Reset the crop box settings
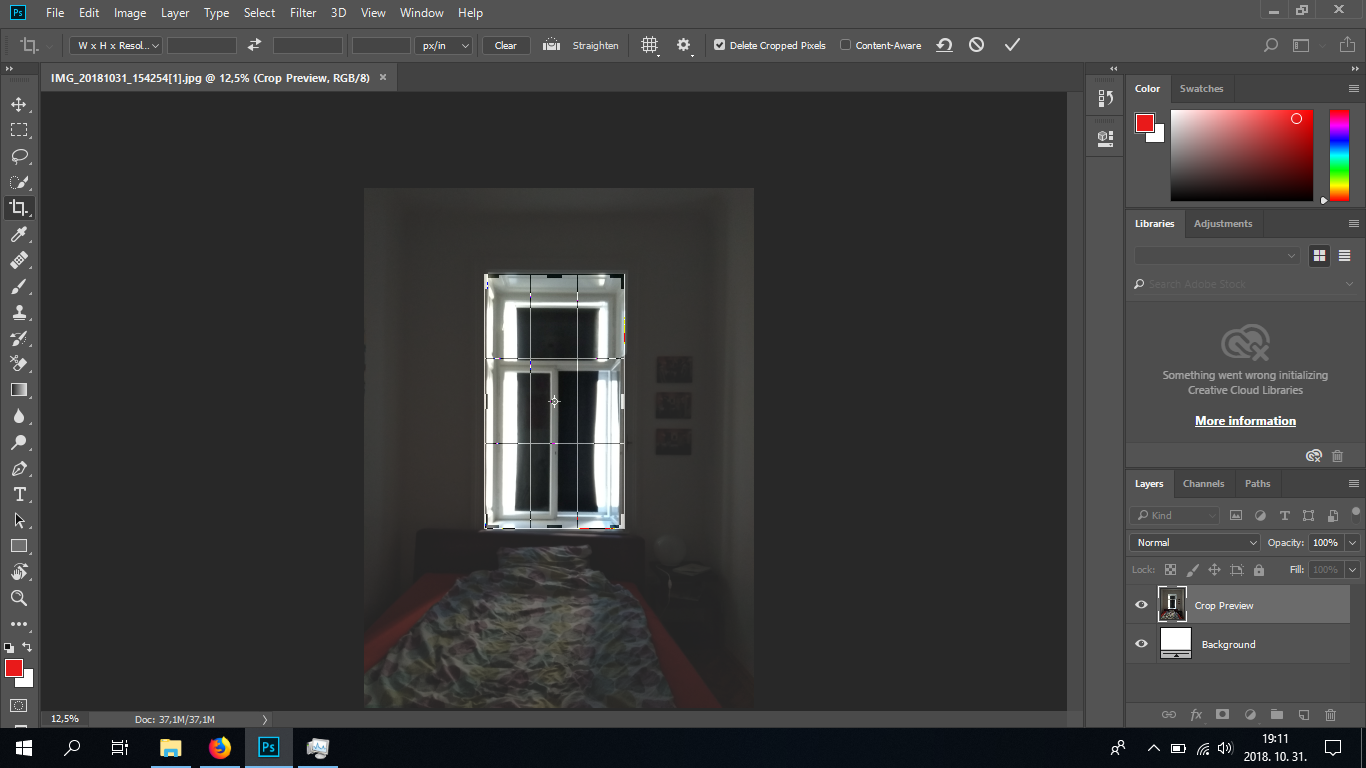The height and width of the screenshot is (768, 1366). (944, 45)
